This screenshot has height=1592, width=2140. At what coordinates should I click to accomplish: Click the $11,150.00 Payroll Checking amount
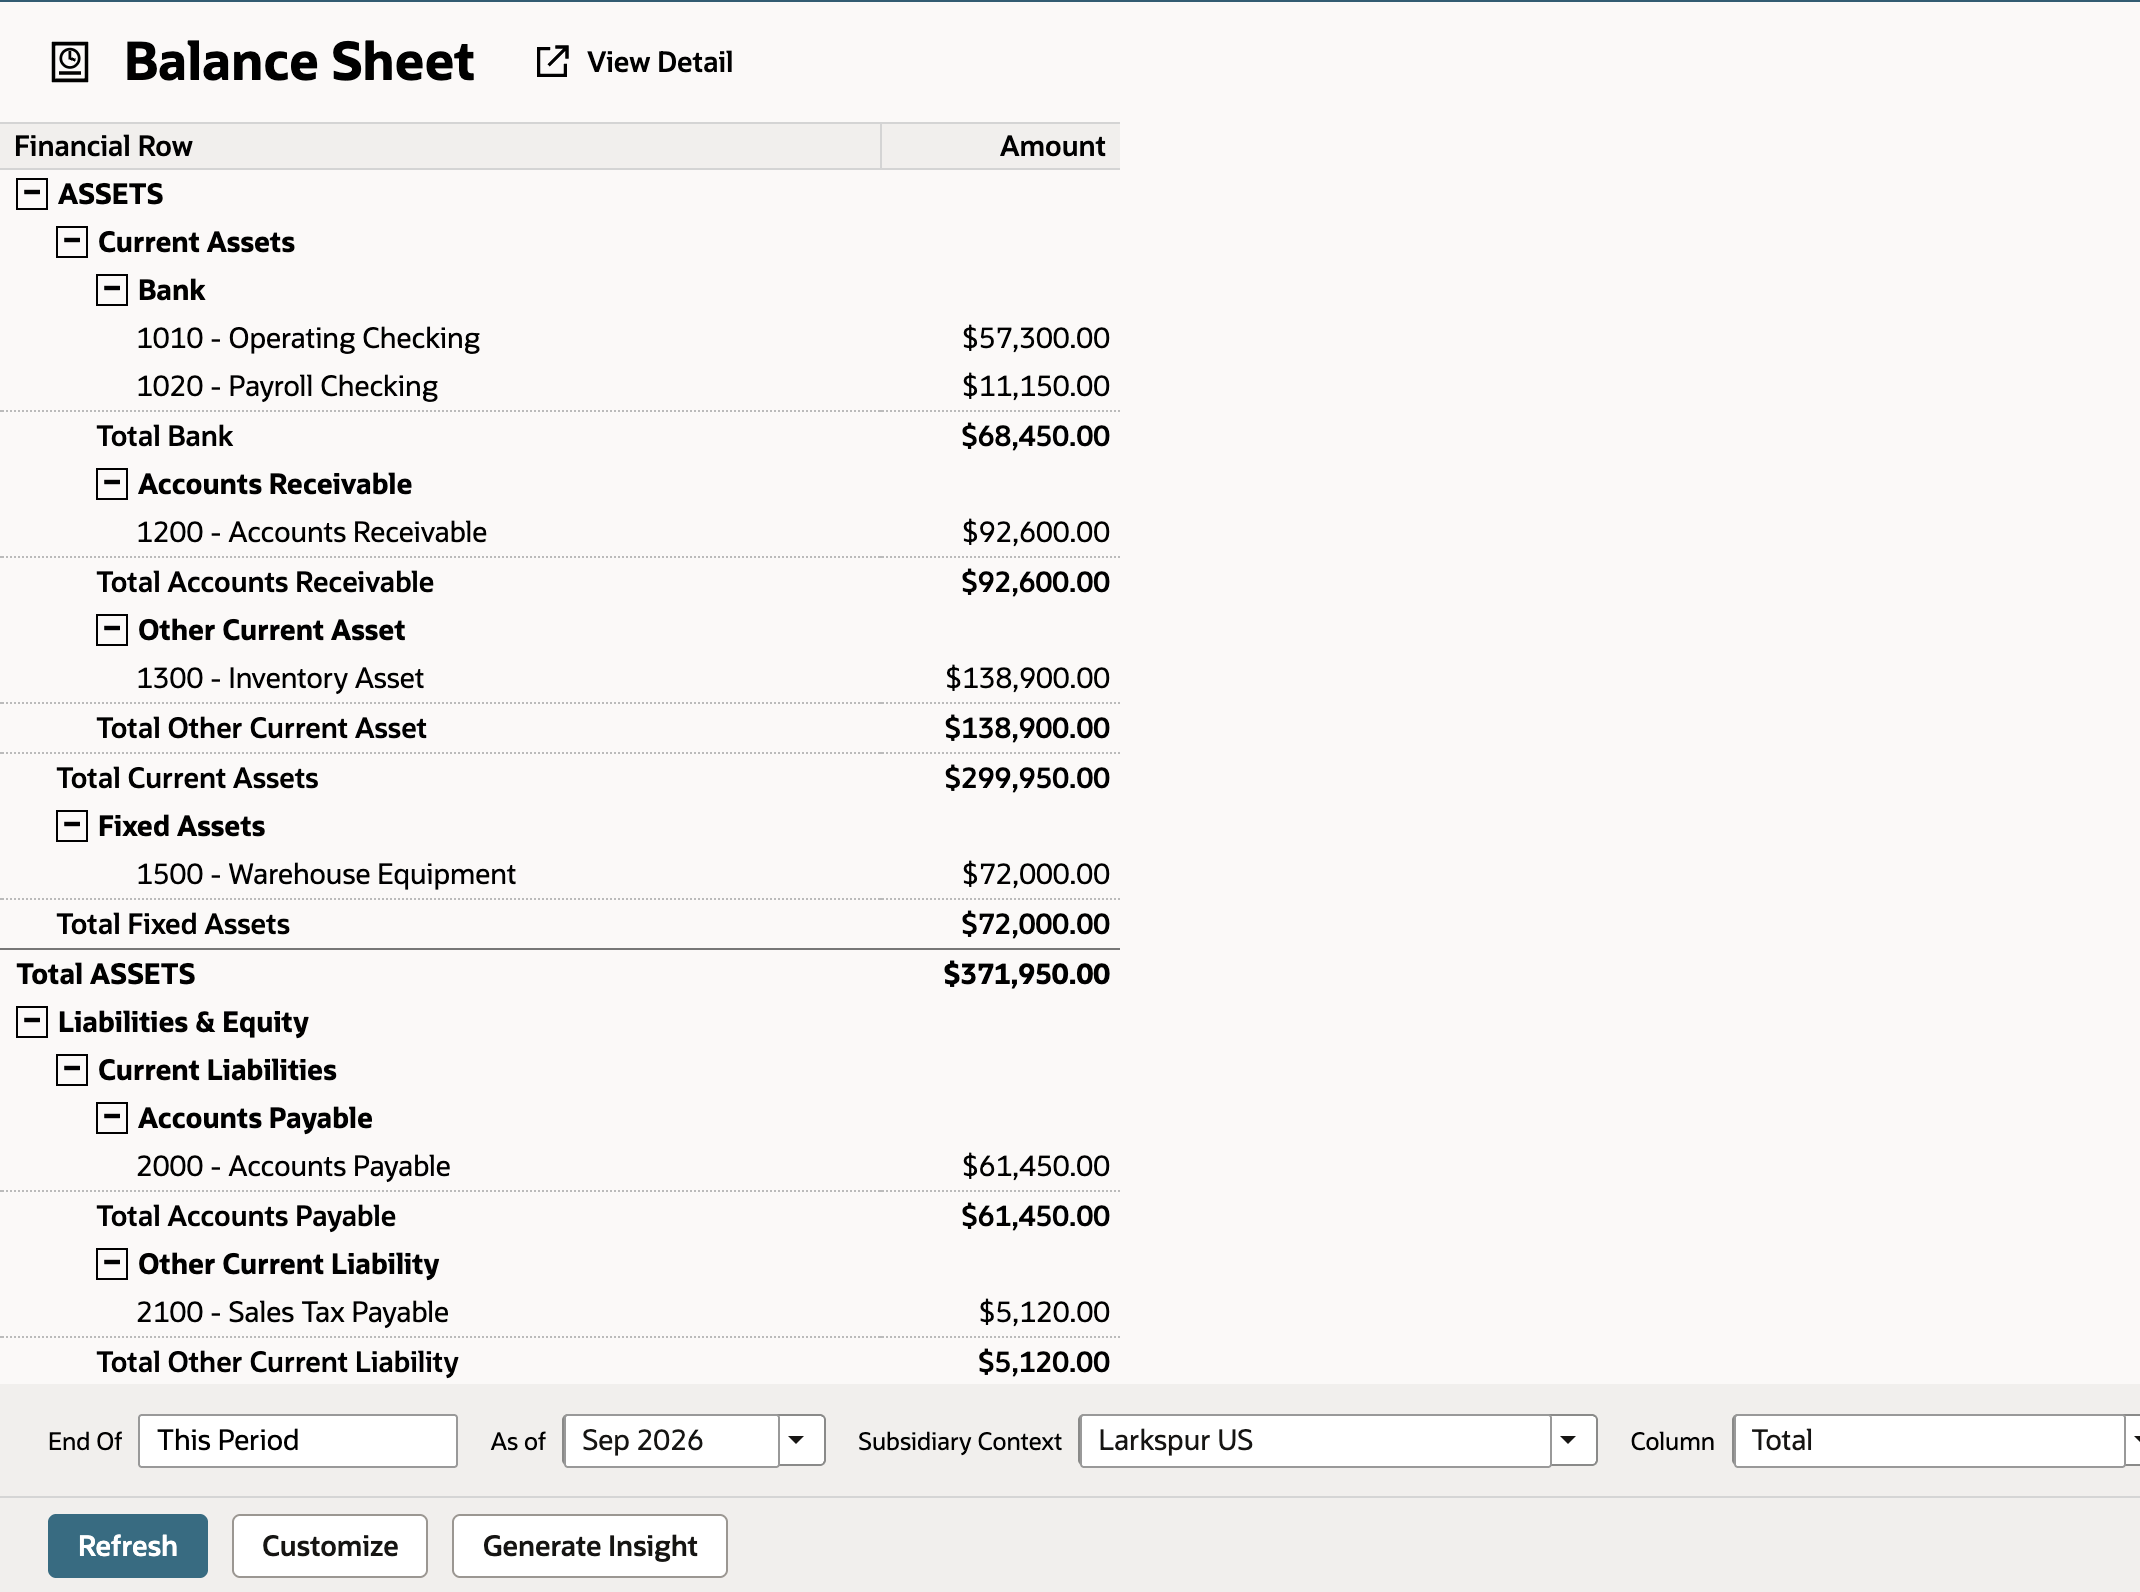pos(1036,386)
